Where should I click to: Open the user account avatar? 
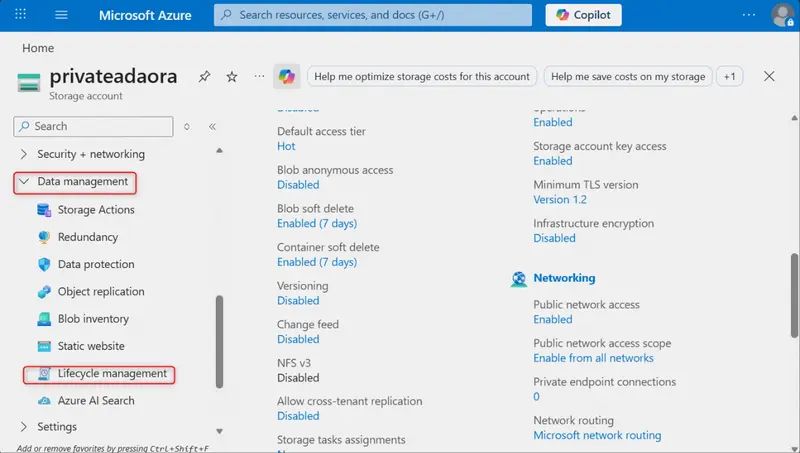[x=782, y=15]
